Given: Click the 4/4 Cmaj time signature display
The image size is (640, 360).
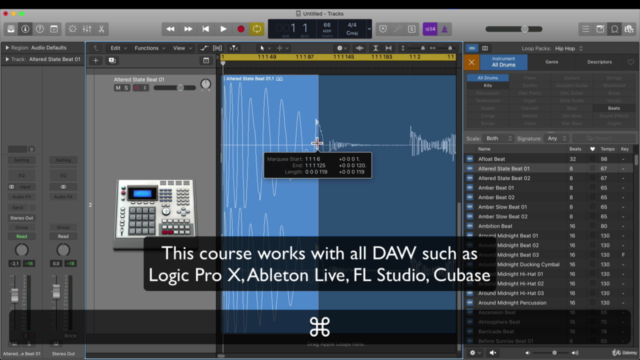Looking at the screenshot, I should (x=352, y=29).
